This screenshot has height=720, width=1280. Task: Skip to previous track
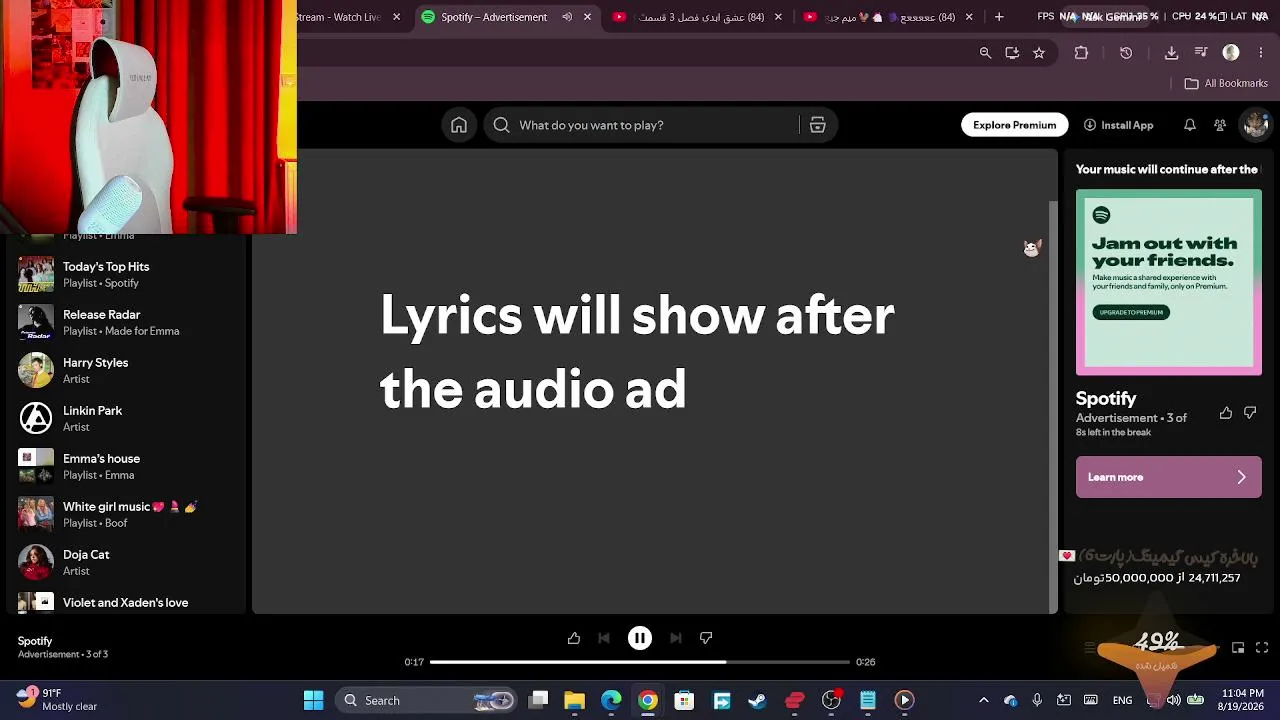(604, 638)
